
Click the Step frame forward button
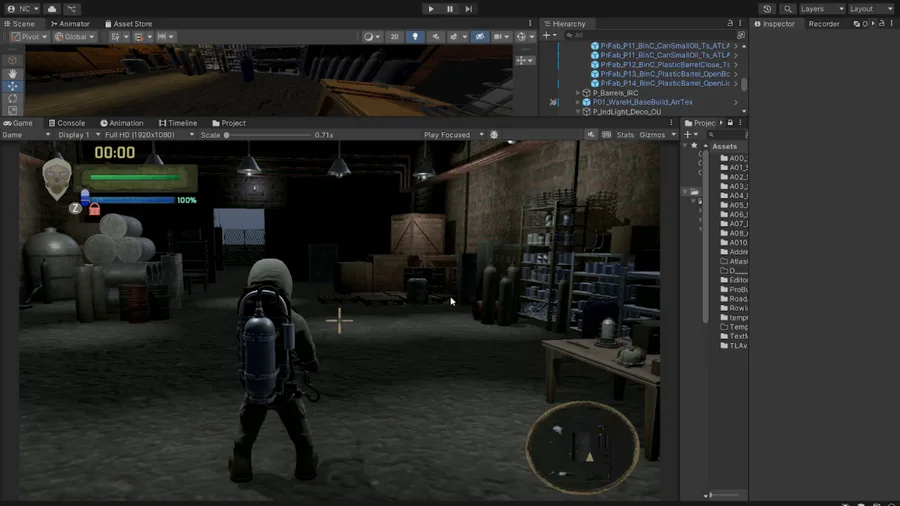pyautogui.click(x=468, y=9)
